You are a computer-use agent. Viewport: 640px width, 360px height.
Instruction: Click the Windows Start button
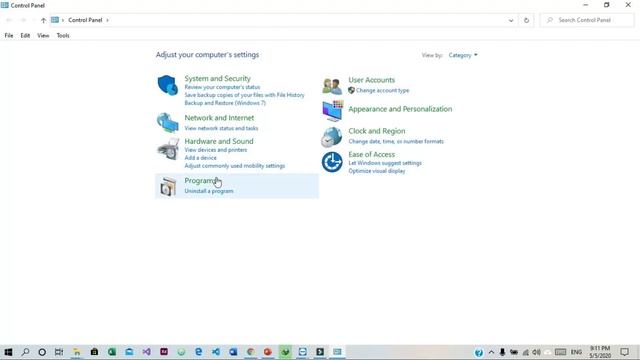[8, 352]
